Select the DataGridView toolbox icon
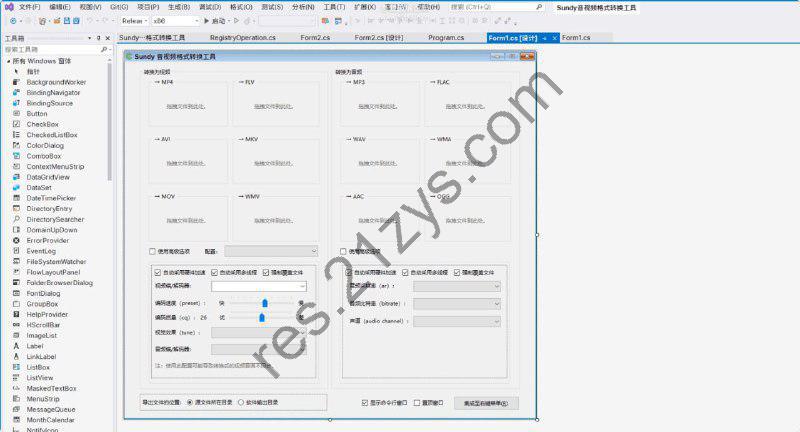The height and width of the screenshot is (432, 800). (x=16, y=177)
